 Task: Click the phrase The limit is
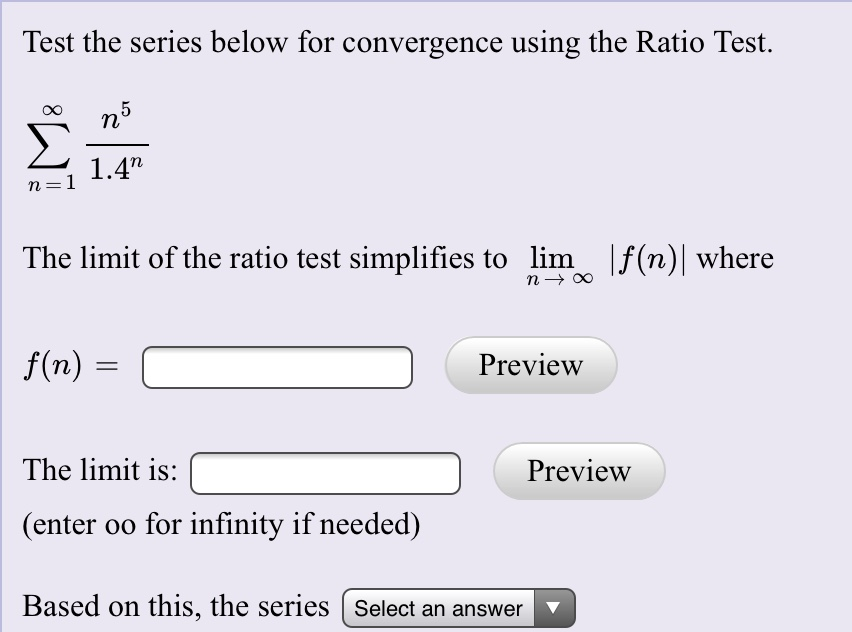[98, 469]
